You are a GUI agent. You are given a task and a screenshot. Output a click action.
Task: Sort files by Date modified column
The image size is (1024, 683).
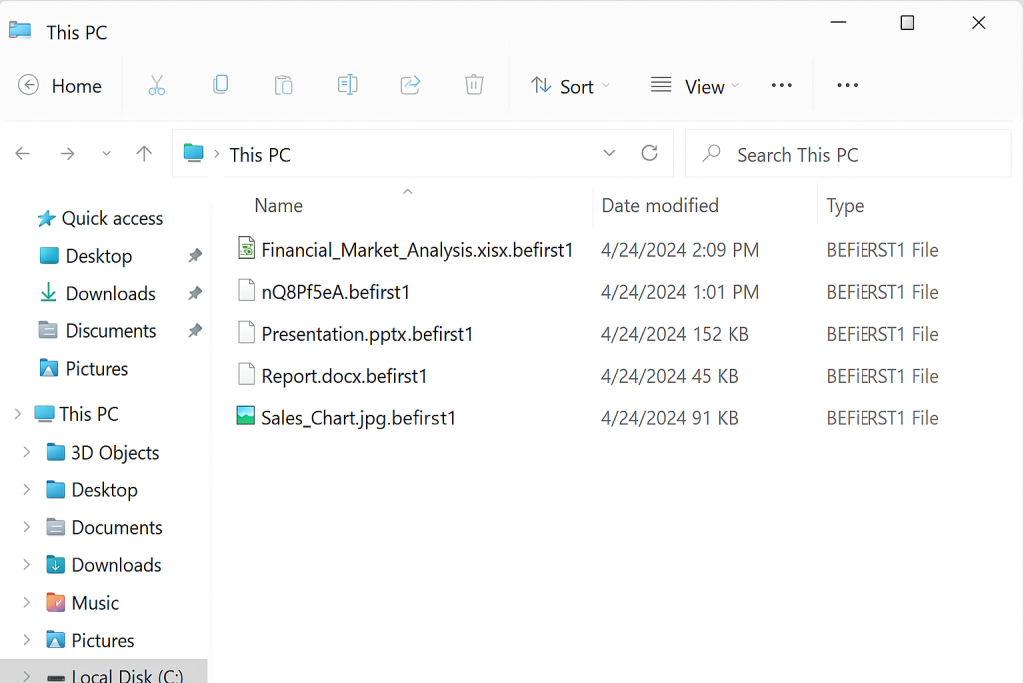(x=660, y=206)
